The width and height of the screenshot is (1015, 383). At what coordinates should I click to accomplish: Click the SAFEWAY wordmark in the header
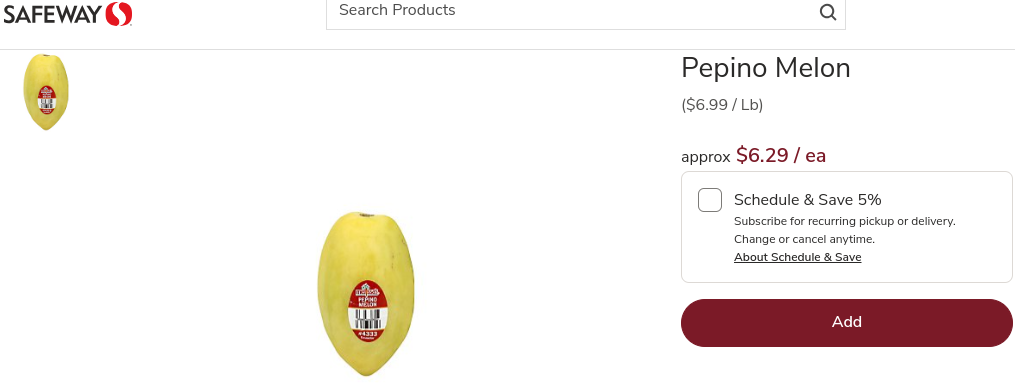pyautogui.click(x=53, y=14)
